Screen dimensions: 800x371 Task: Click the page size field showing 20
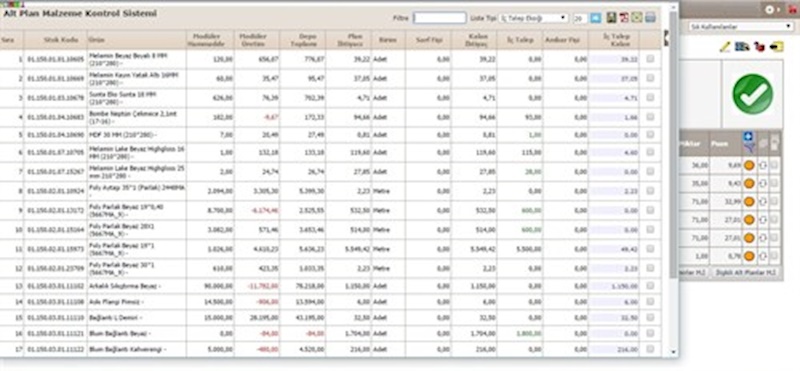[x=580, y=18]
